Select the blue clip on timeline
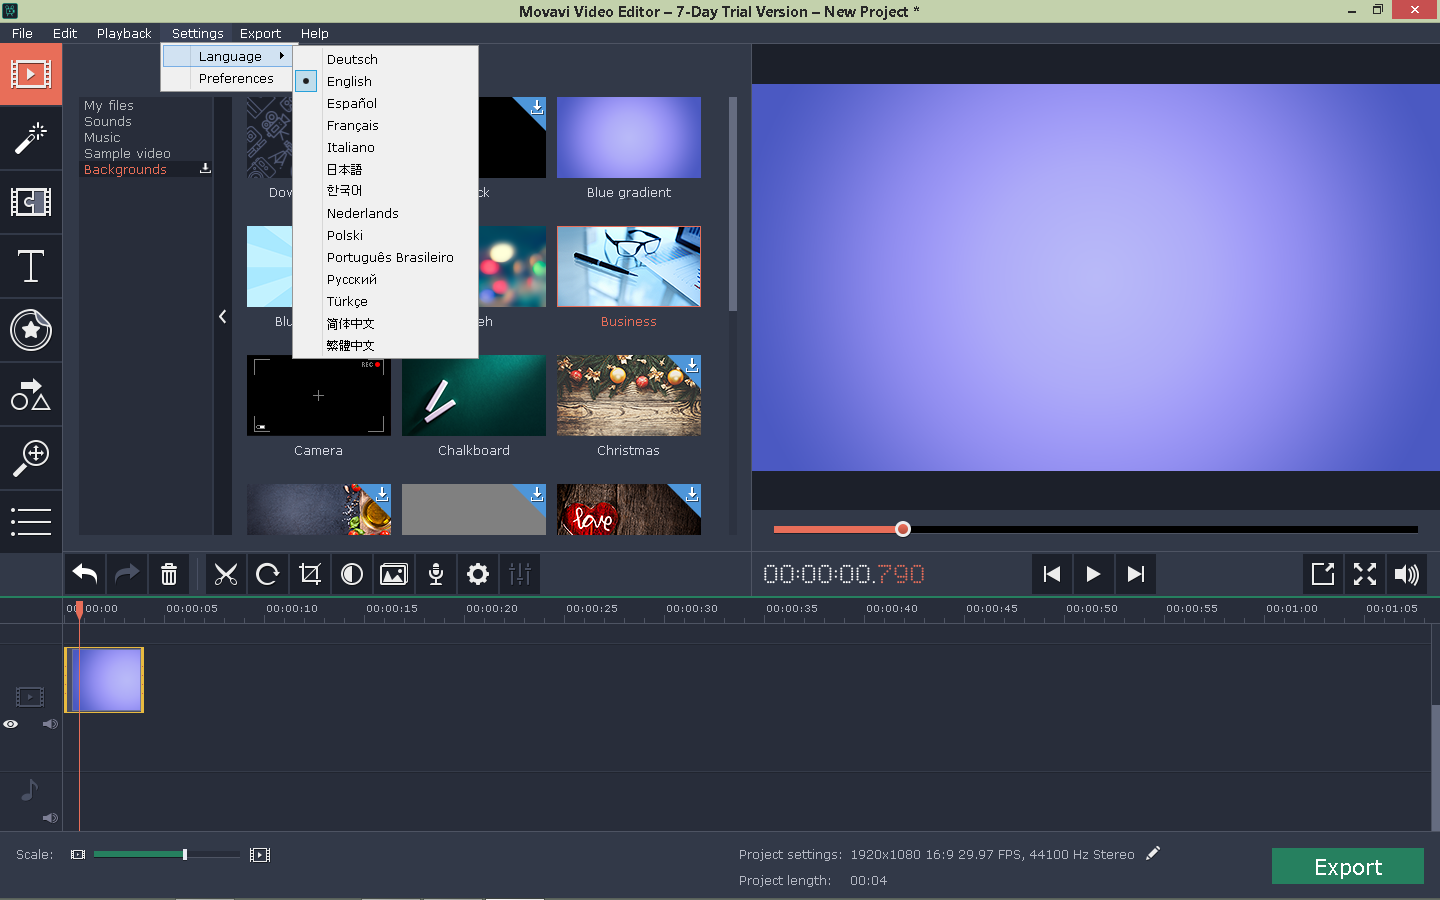Viewport: 1440px width, 900px height. (x=104, y=680)
